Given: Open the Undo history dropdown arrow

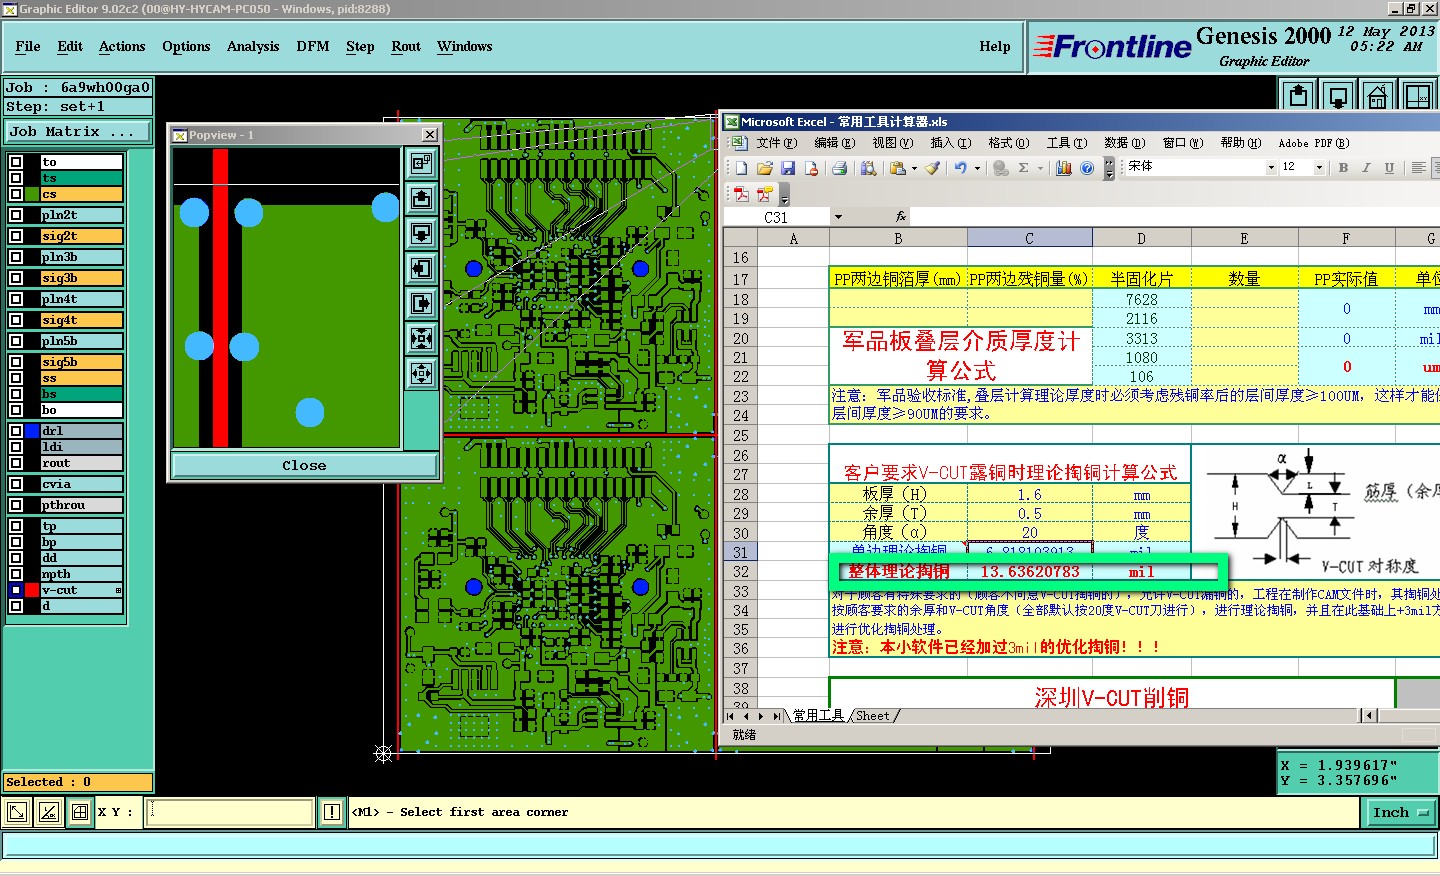Looking at the screenshot, I should 977,168.
